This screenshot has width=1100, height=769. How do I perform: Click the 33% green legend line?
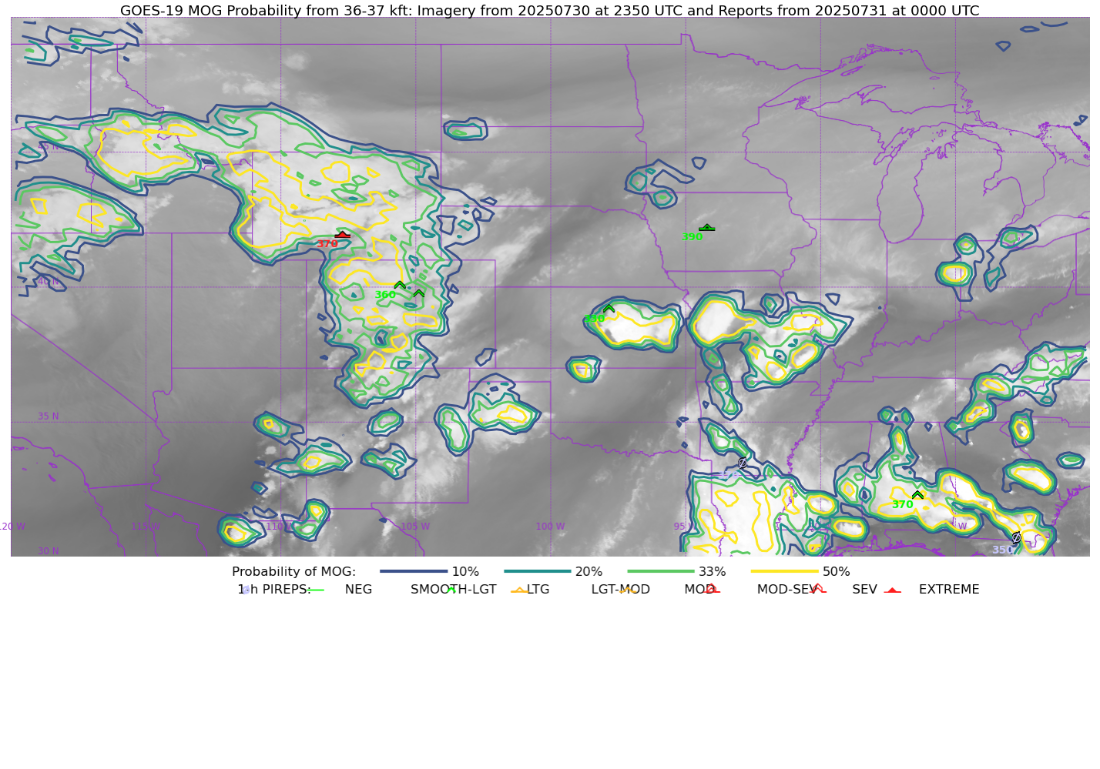[x=660, y=572]
